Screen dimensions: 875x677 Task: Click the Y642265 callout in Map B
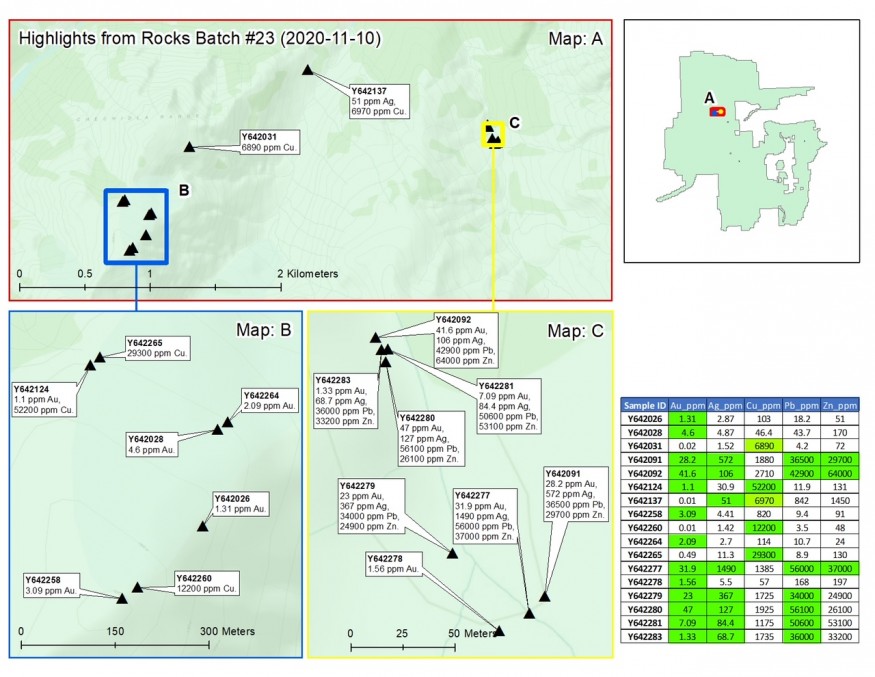tap(157, 348)
